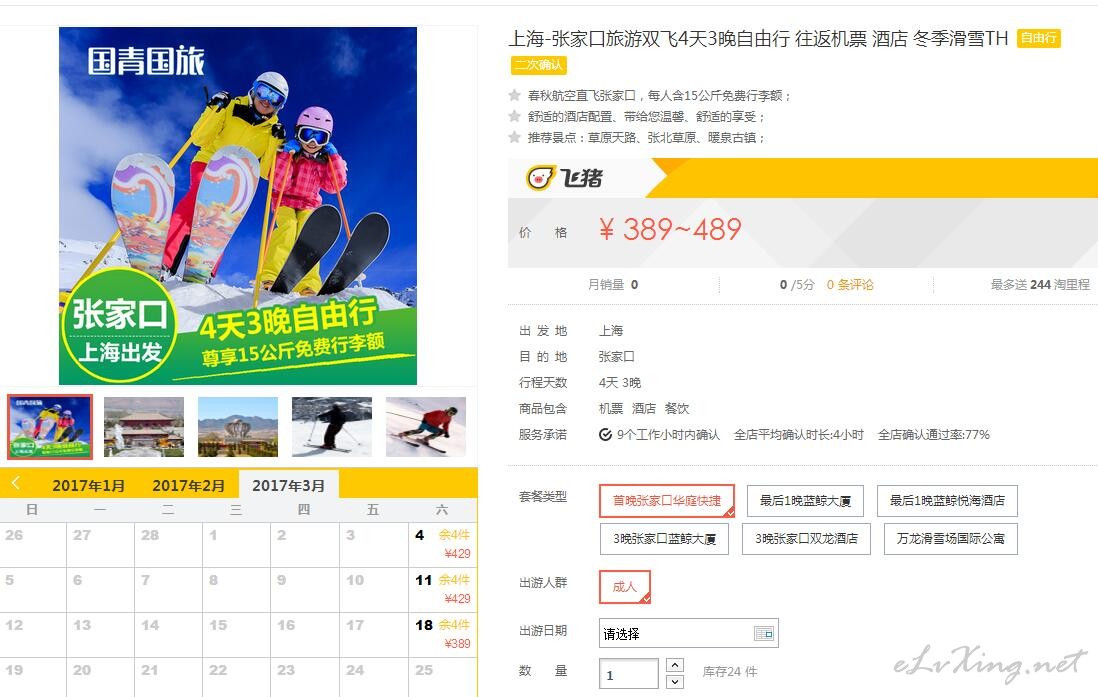The width and height of the screenshot is (1098, 697).
Task: Select package 最后1晚蓝鲸大厦
Action: (x=805, y=501)
